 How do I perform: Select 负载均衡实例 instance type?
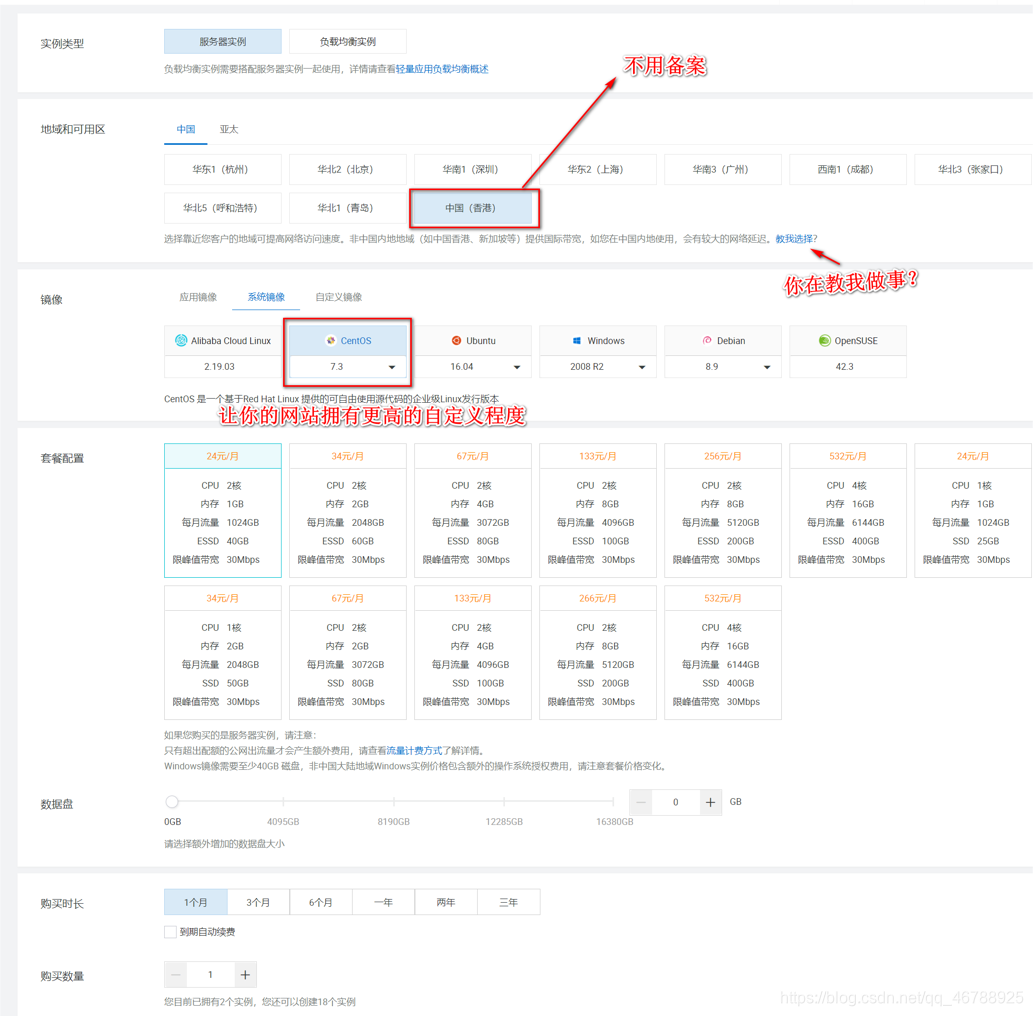pyautogui.click(x=348, y=42)
